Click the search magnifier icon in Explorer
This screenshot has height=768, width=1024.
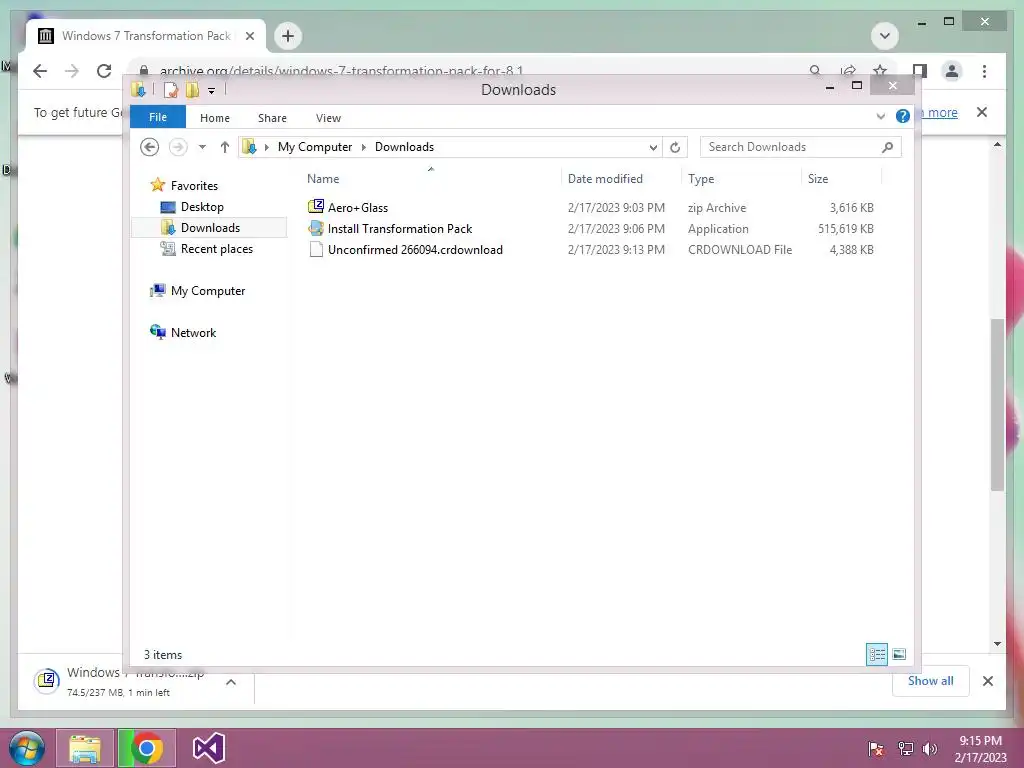click(888, 147)
